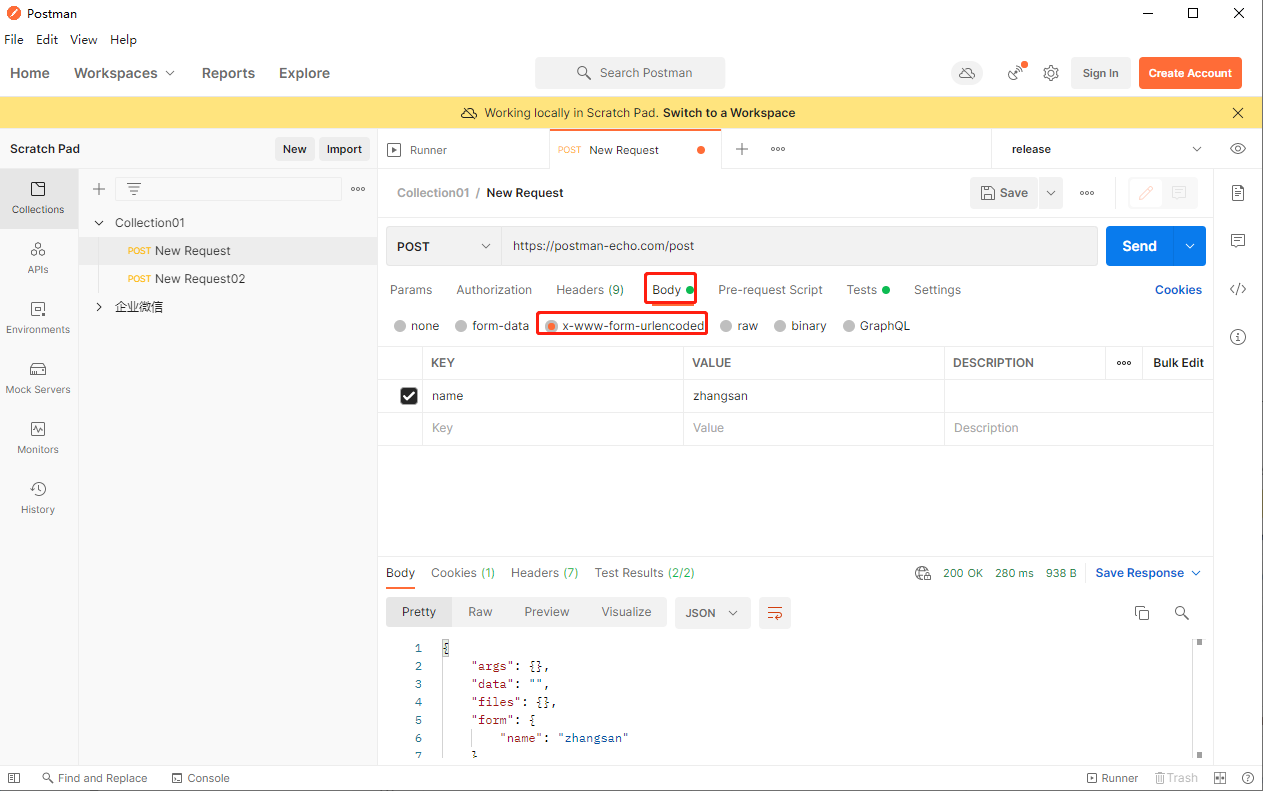Open the code snippet icon in right sidebar
The image size is (1263, 791).
[x=1238, y=289]
